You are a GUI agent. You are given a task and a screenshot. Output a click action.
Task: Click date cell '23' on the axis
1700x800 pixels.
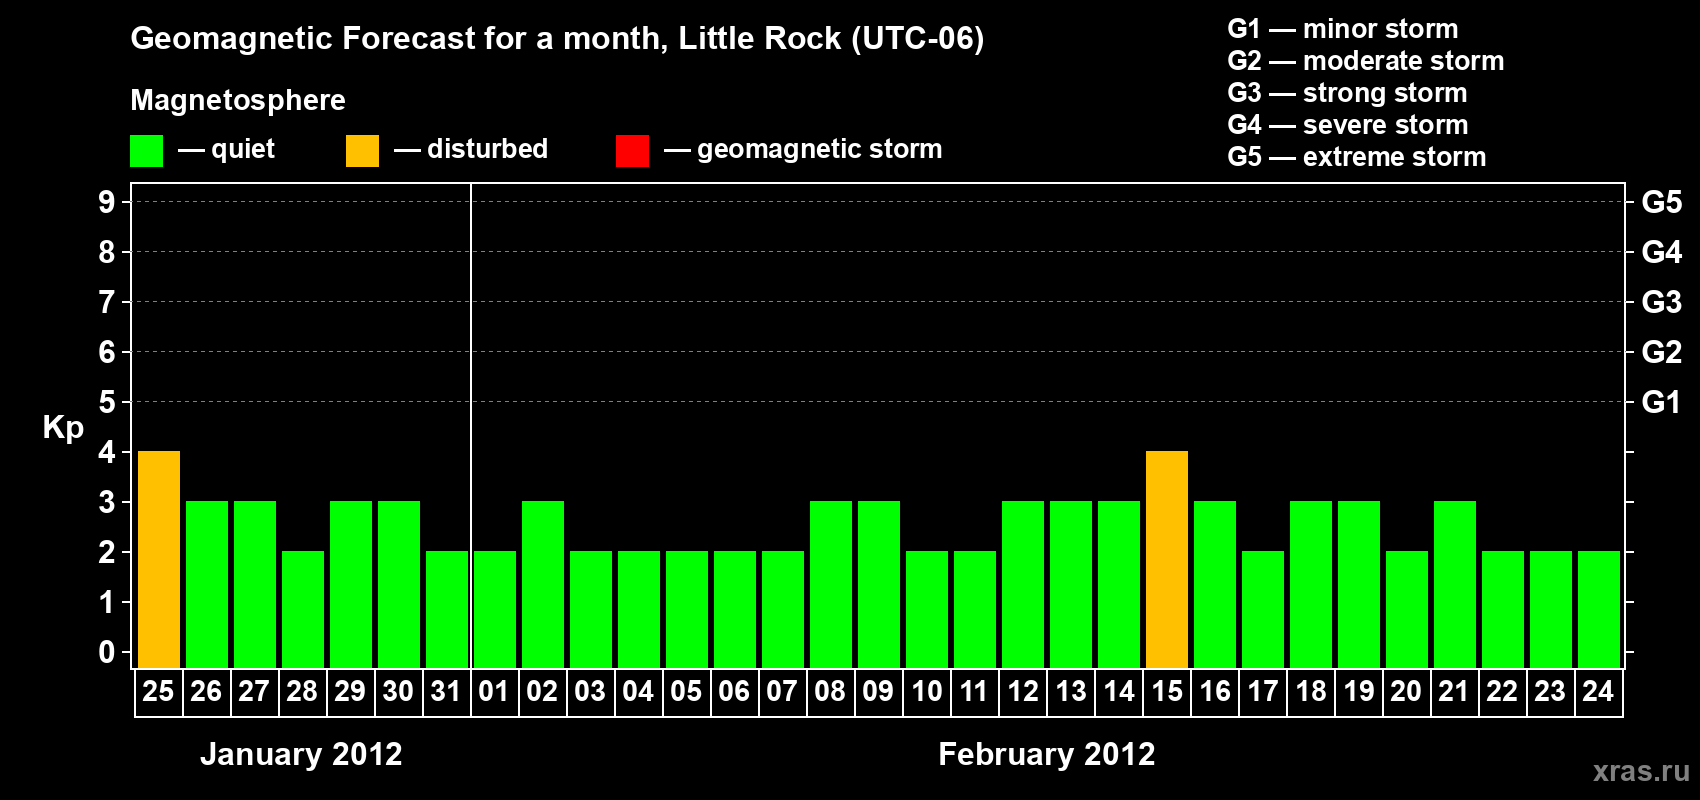[1551, 692]
